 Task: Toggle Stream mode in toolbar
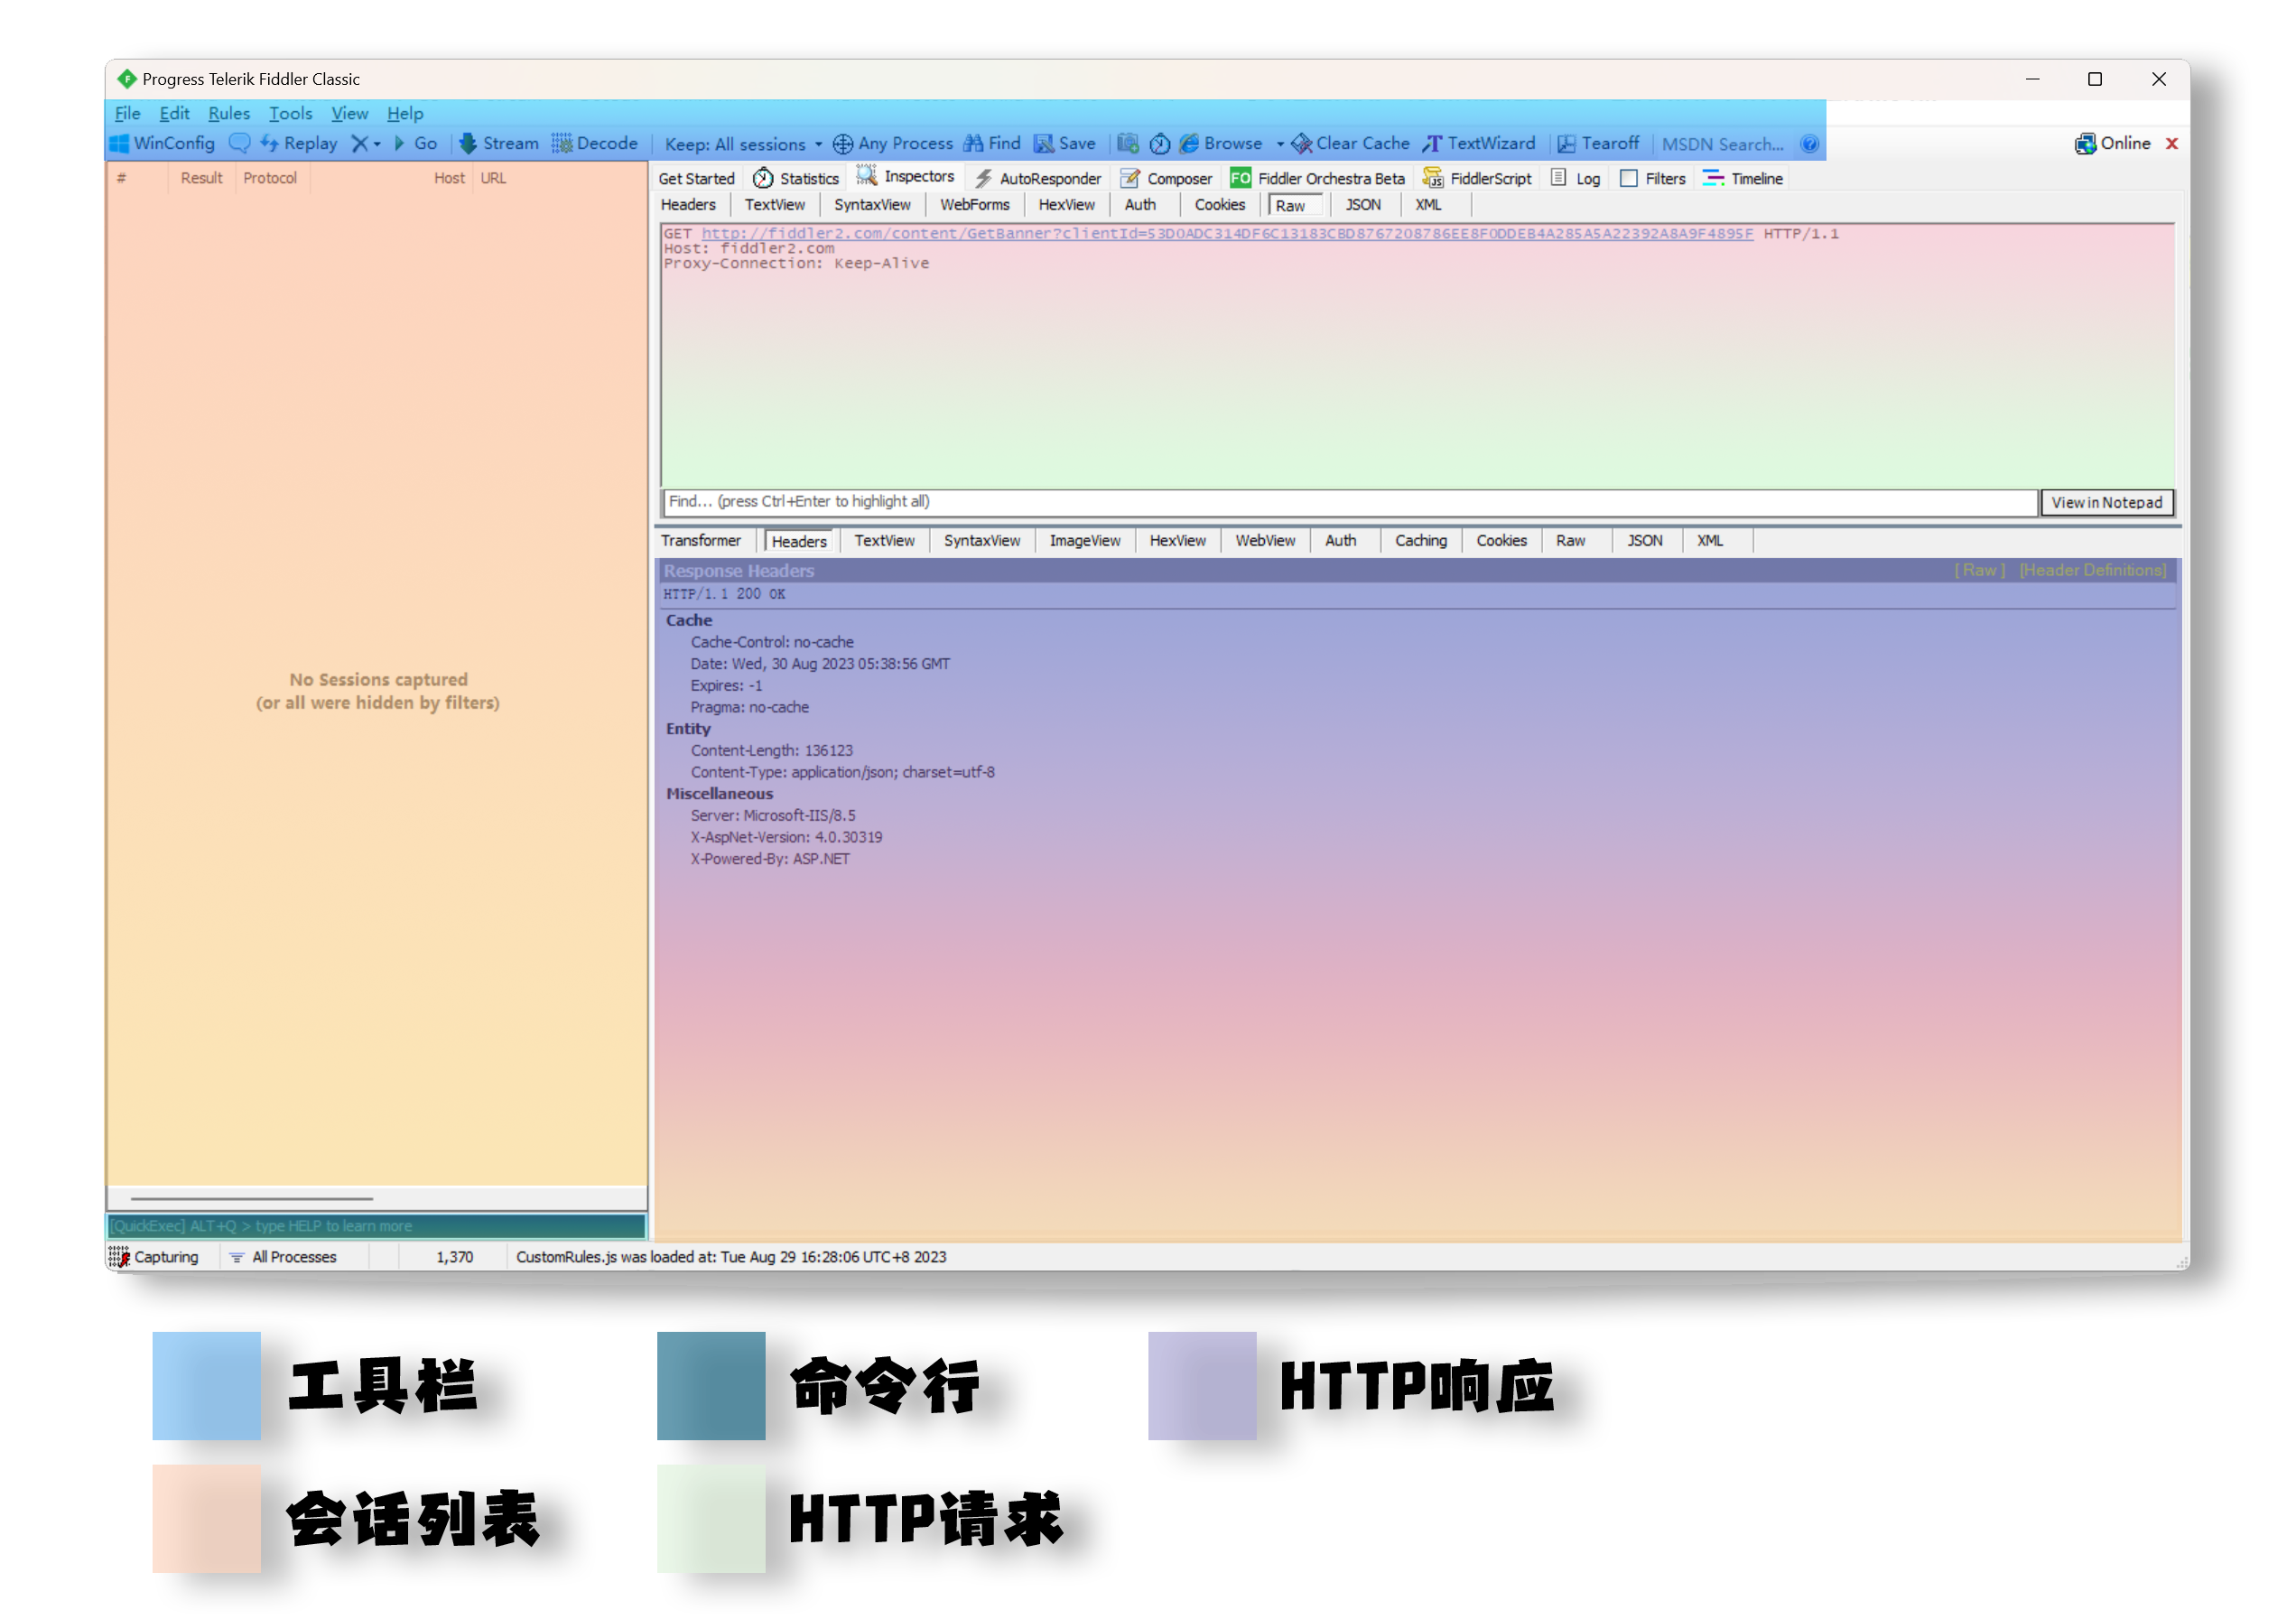[498, 143]
